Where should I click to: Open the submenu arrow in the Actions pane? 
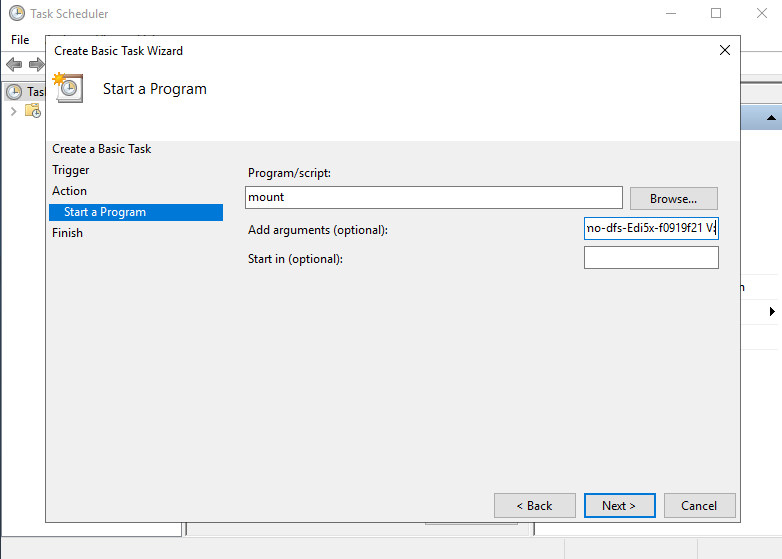click(x=772, y=312)
